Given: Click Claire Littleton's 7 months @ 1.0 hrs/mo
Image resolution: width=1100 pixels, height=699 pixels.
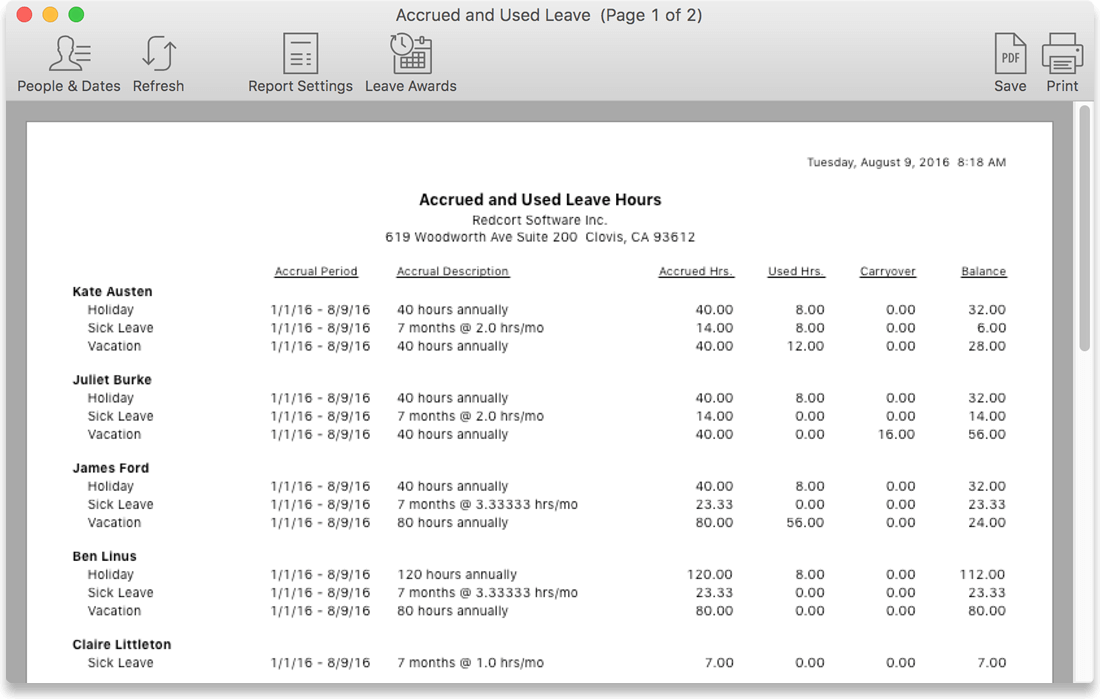Looking at the screenshot, I should [470, 663].
